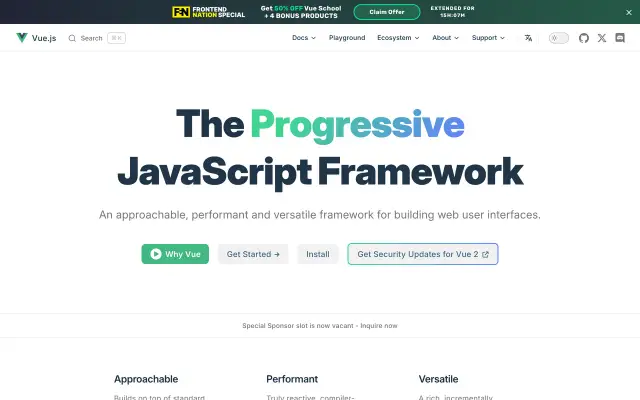Click the Vue.js site title text
640x400 pixels.
click(44, 38)
